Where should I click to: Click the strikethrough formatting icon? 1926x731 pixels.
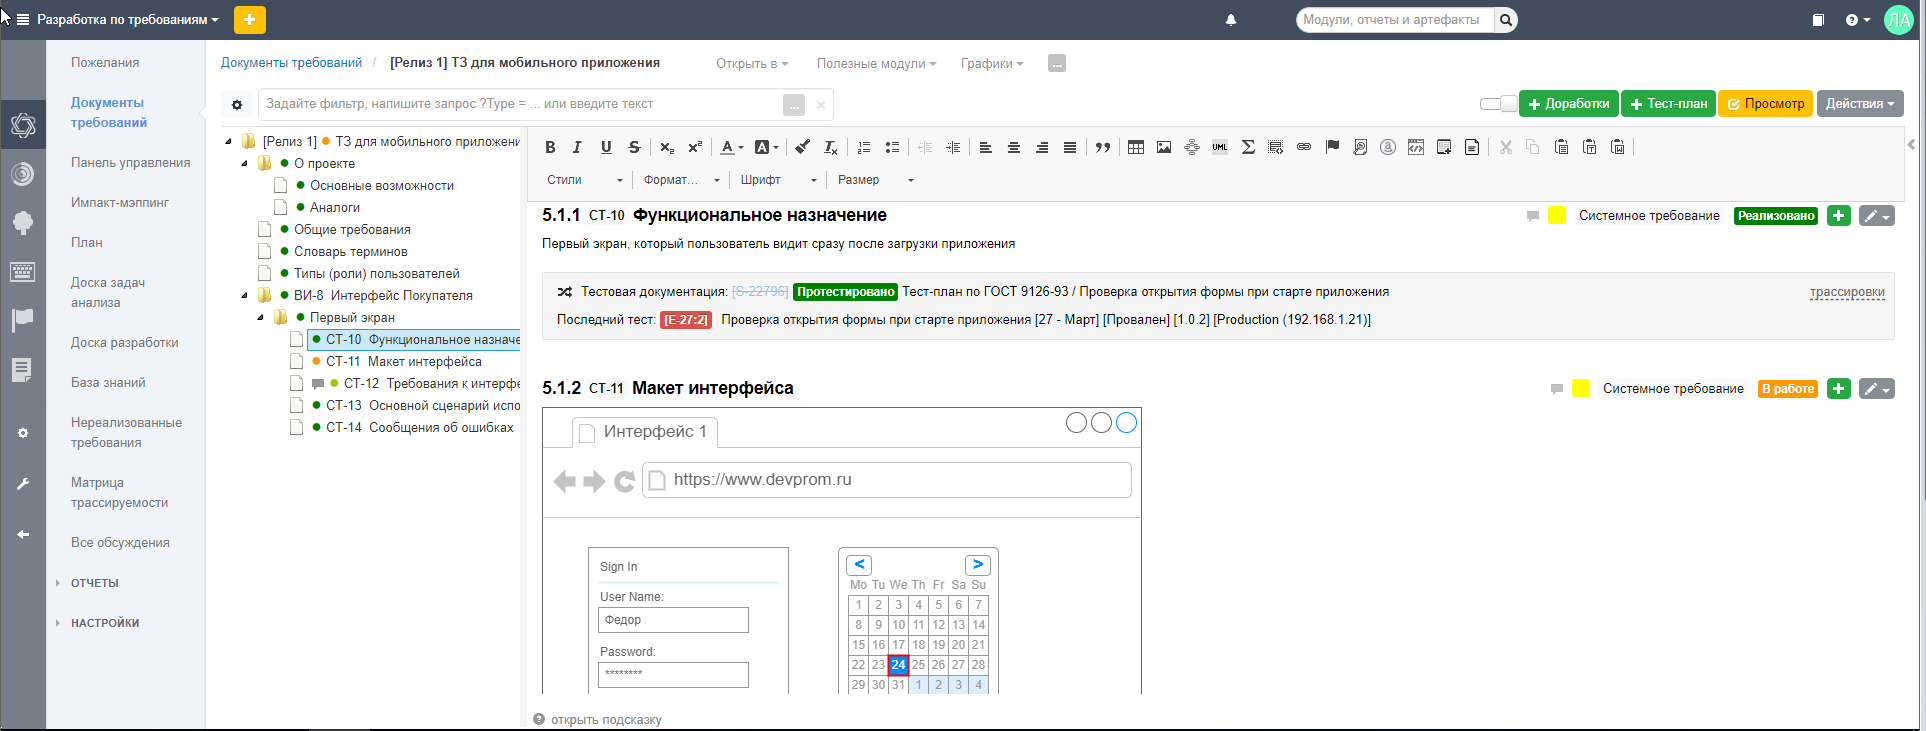click(634, 148)
